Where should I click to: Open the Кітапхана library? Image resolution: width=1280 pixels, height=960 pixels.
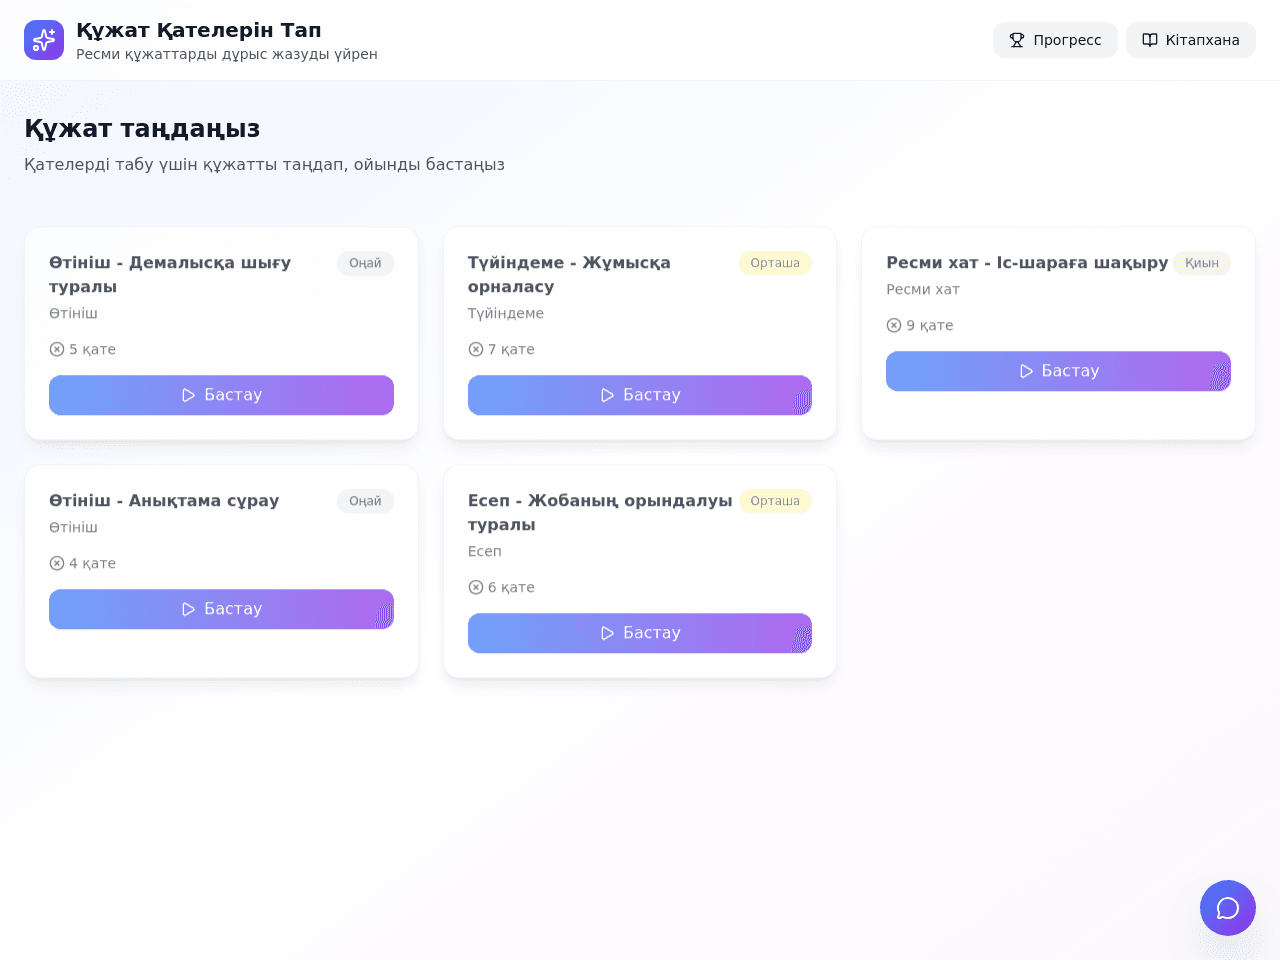point(1191,40)
